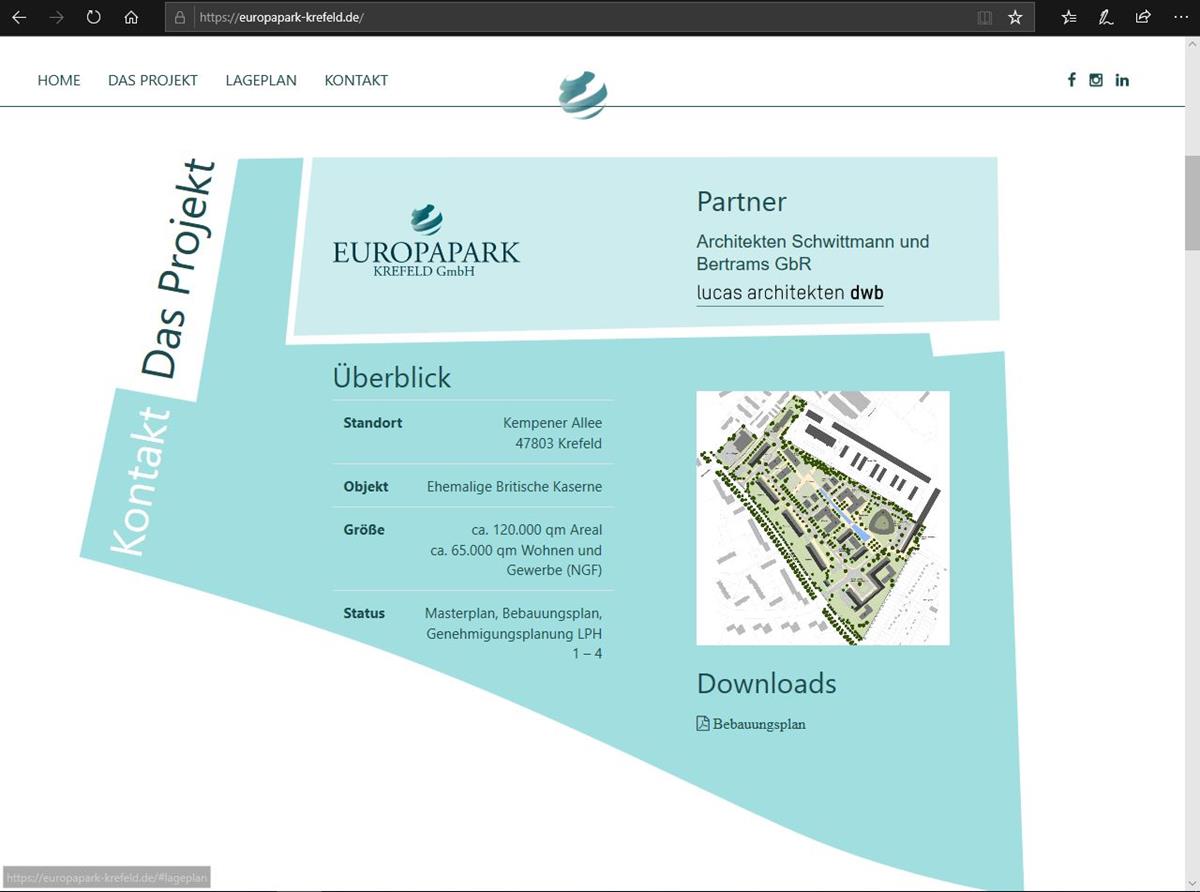Go back using browser back arrow
The image size is (1200, 892).
tap(19, 17)
